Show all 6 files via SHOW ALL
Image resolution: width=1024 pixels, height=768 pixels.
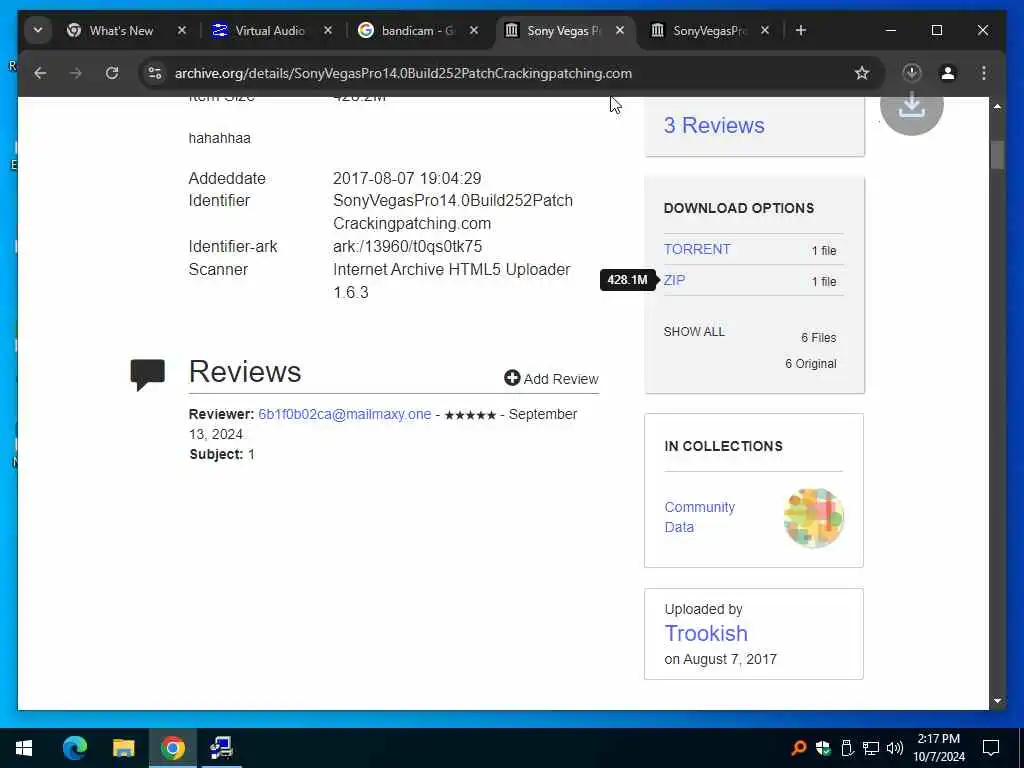point(694,332)
